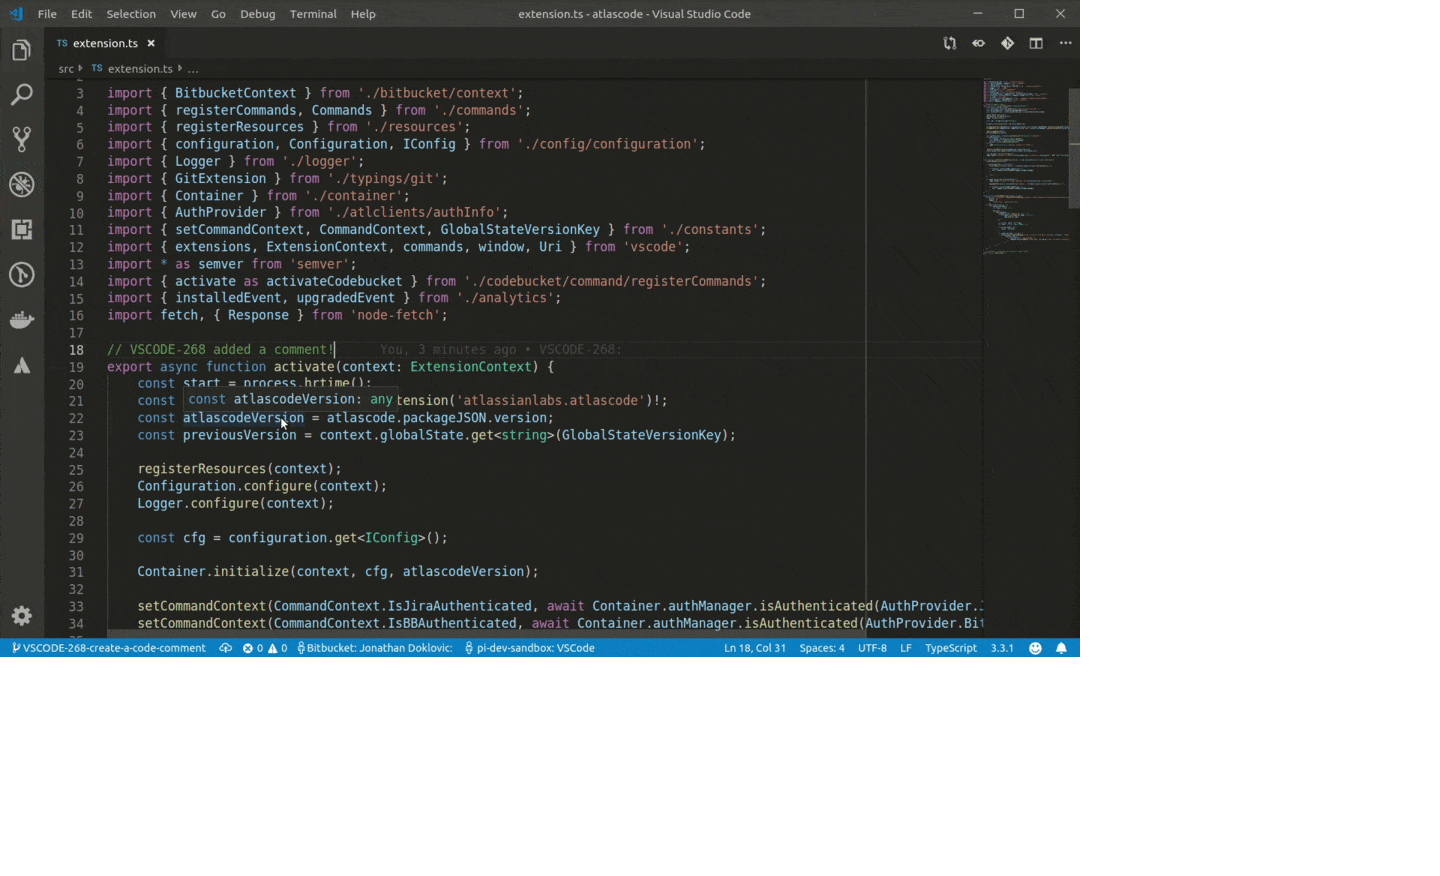Open the GitLens view in activity bar

(x=22, y=275)
